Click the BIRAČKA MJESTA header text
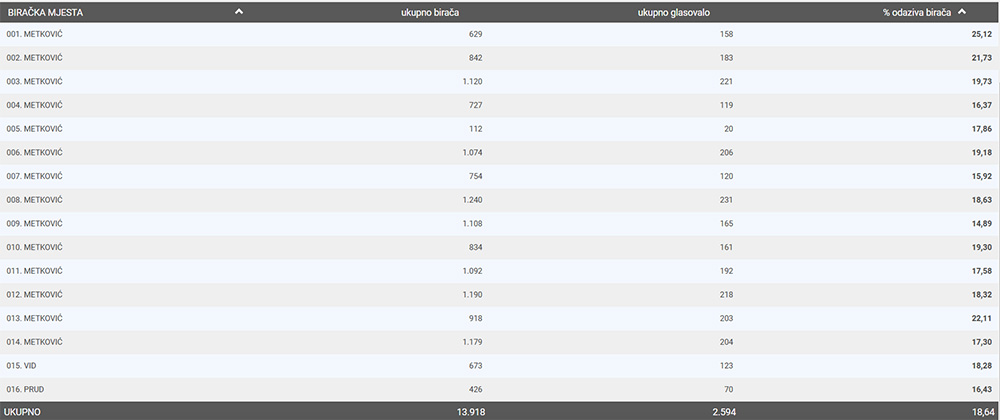 tap(48, 12)
